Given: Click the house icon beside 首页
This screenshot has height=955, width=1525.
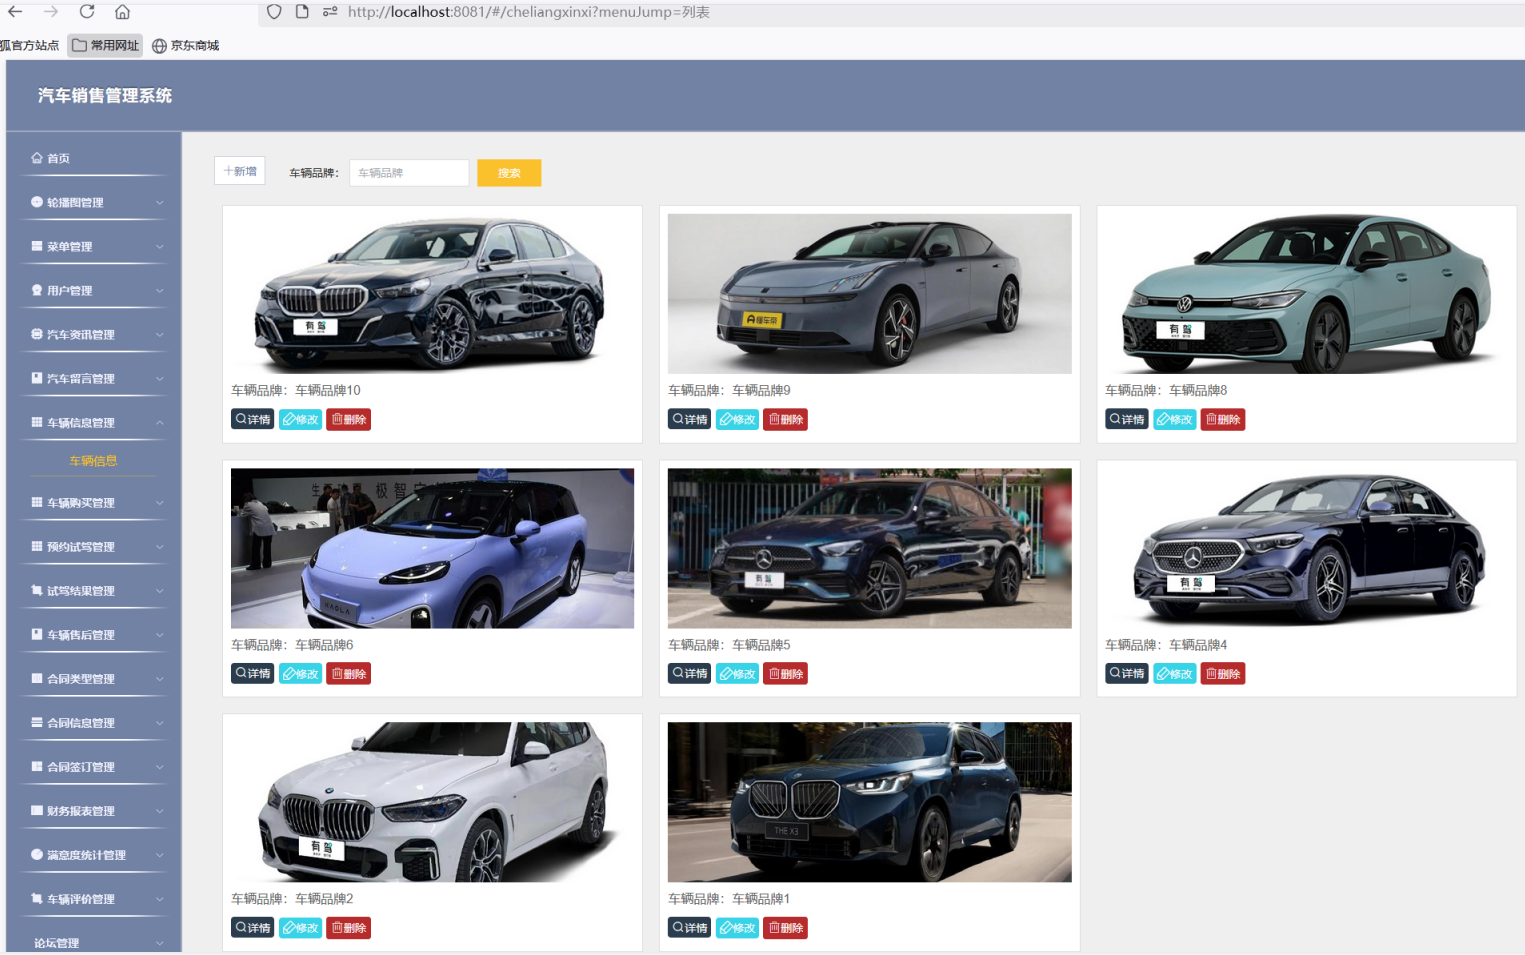Looking at the screenshot, I should click(37, 158).
